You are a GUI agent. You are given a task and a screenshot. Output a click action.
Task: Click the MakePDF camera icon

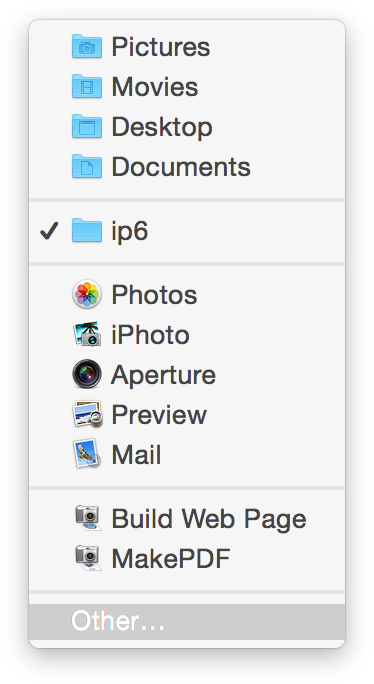[x=88, y=557]
